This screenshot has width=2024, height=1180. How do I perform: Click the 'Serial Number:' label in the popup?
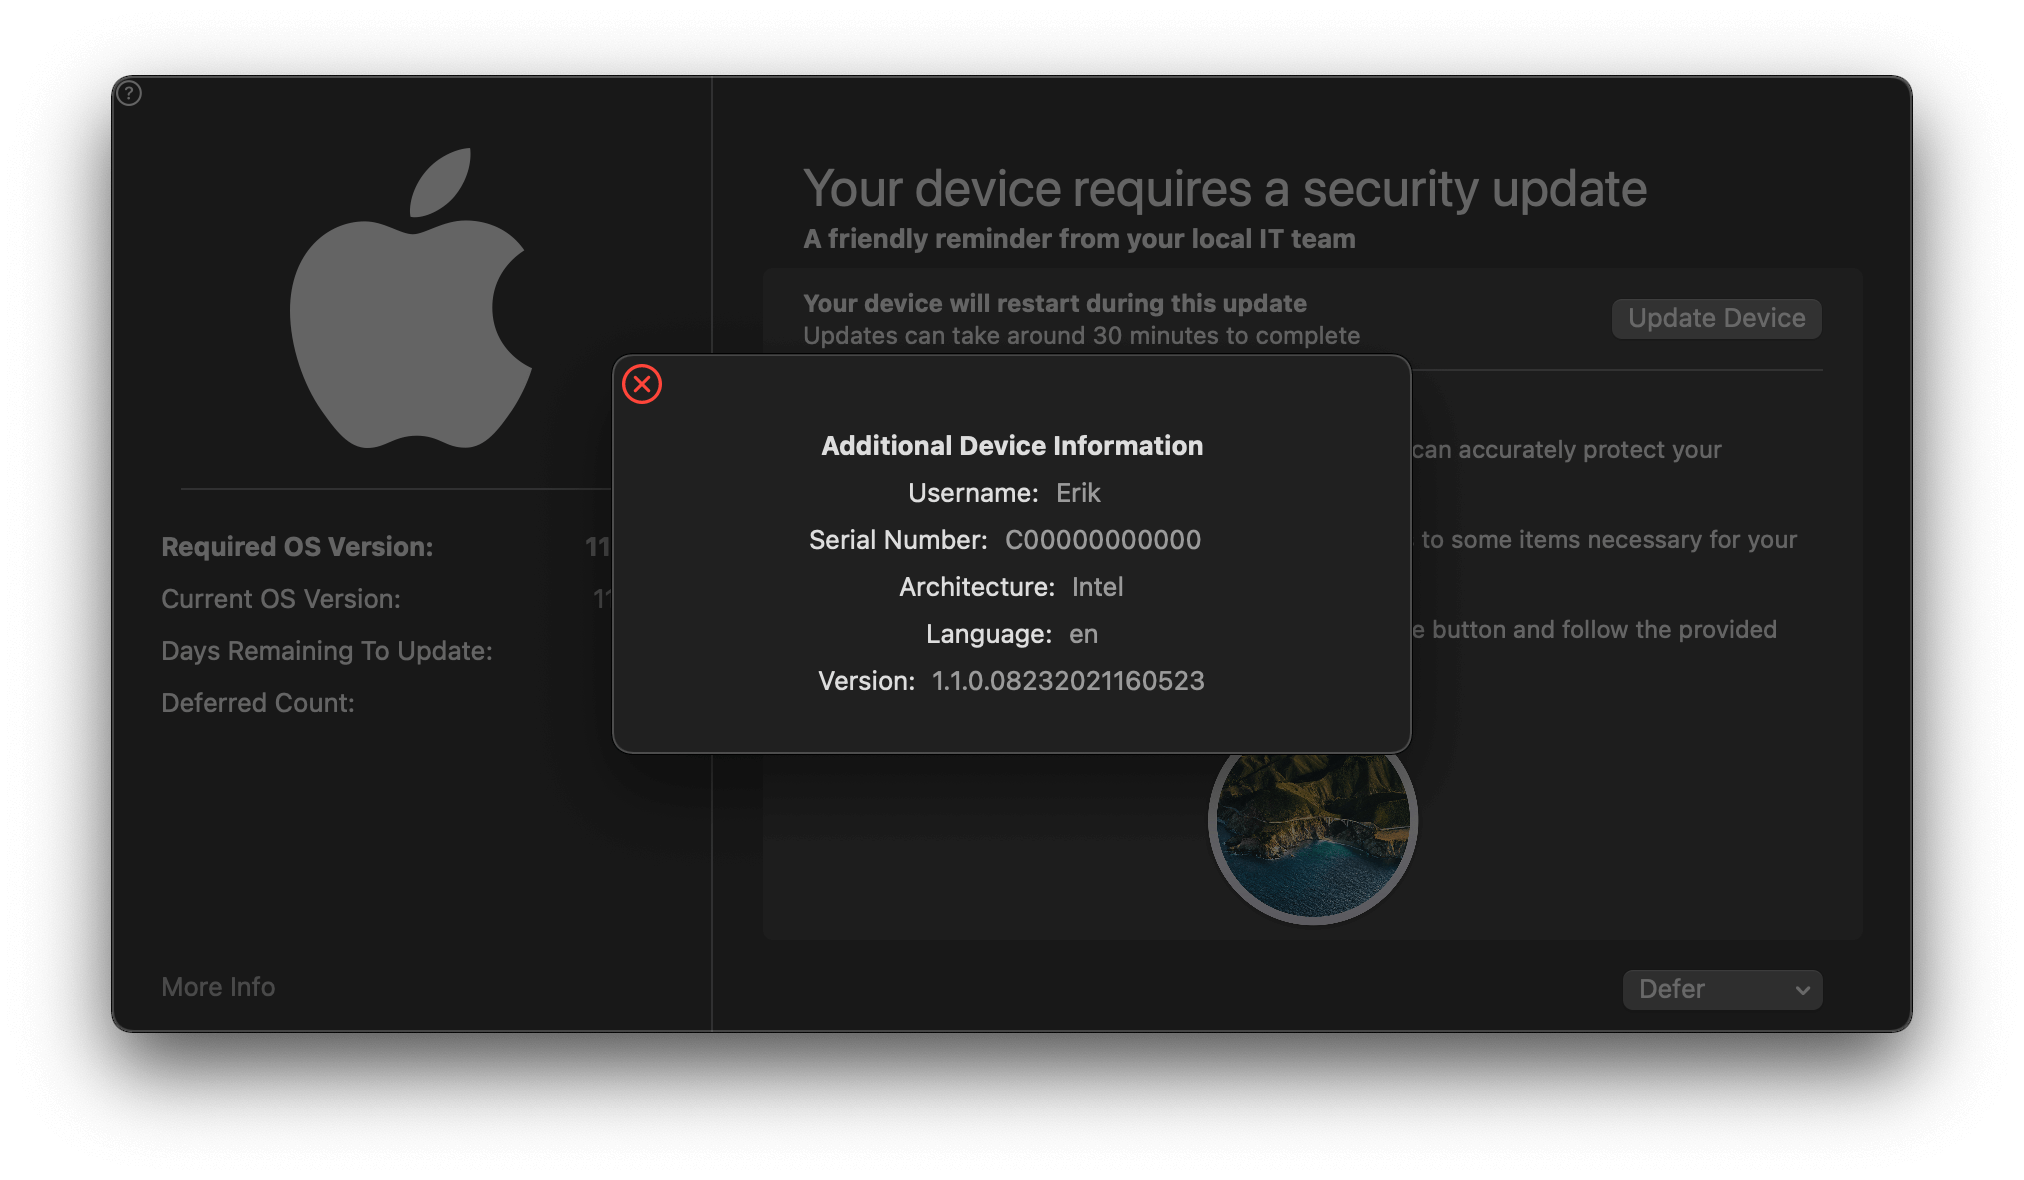[x=898, y=540]
